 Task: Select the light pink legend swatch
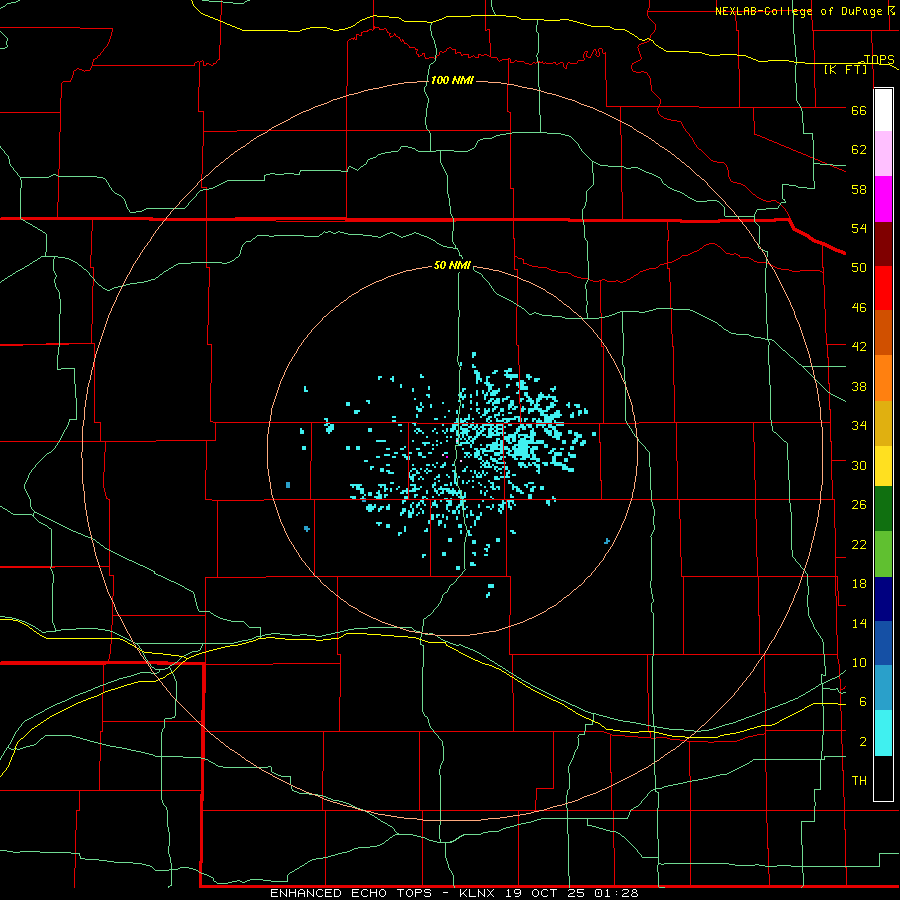coord(883,154)
